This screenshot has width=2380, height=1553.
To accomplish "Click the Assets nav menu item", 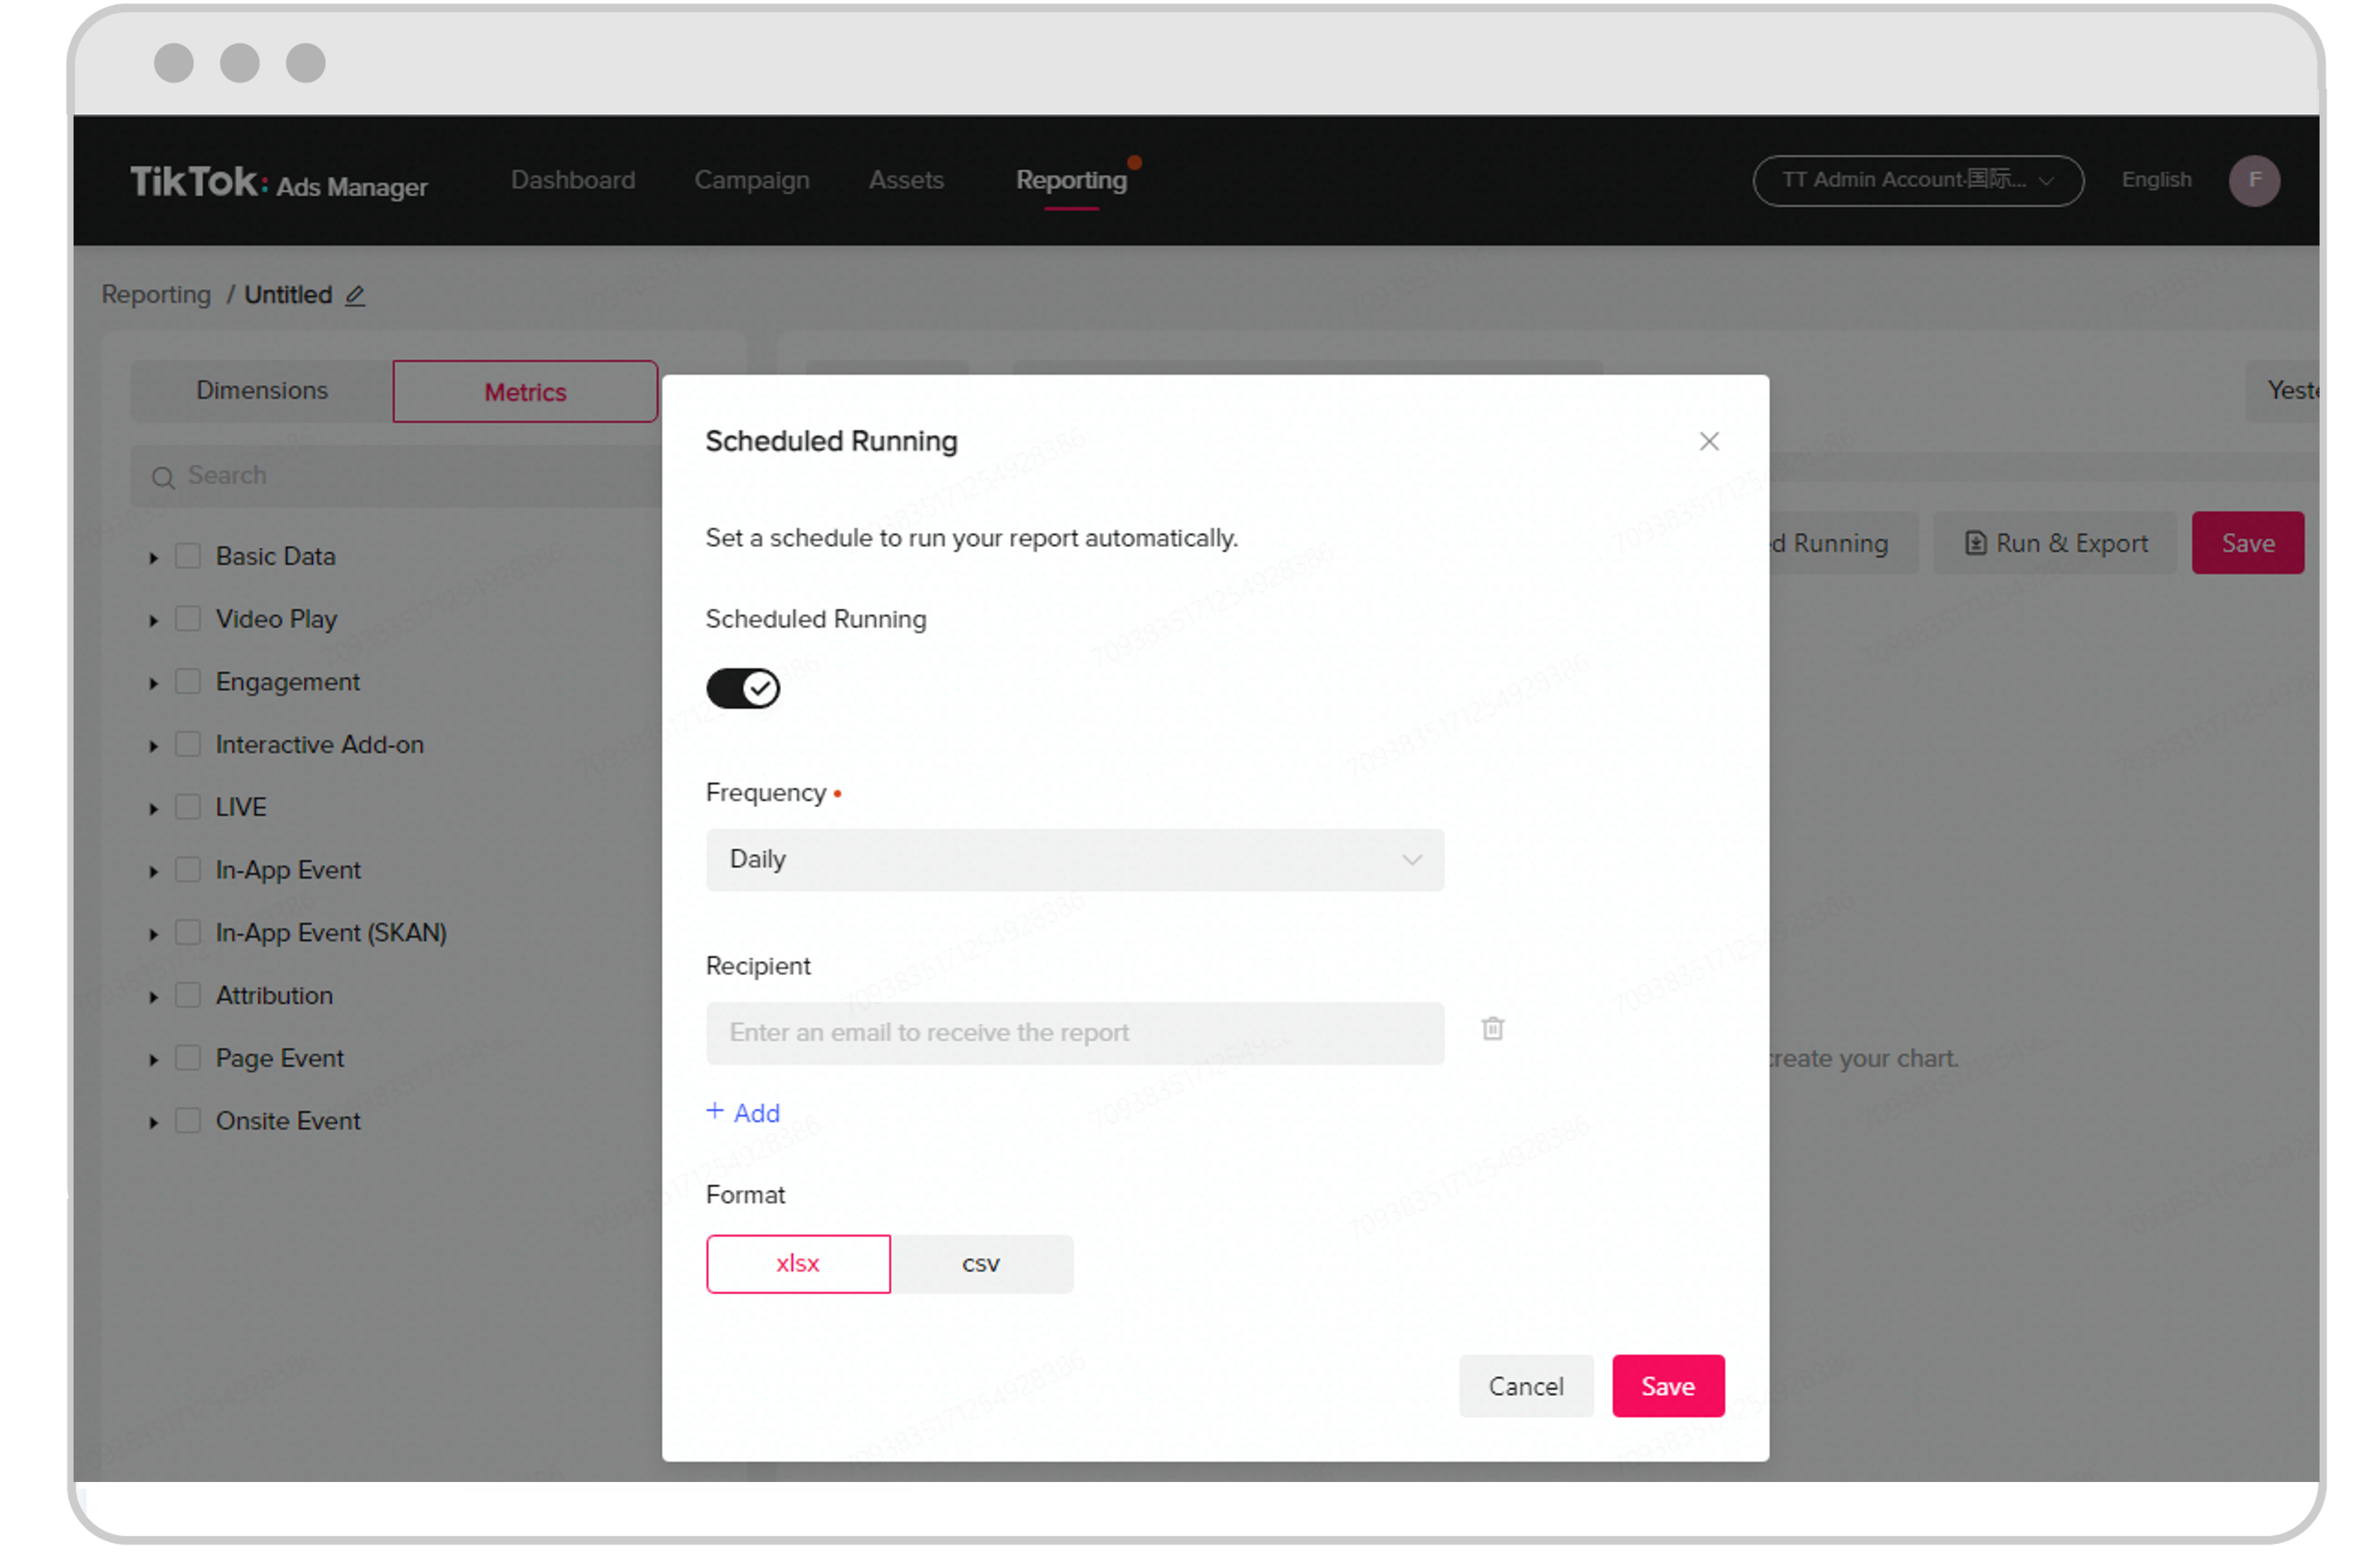I will pyautogui.click(x=905, y=179).
